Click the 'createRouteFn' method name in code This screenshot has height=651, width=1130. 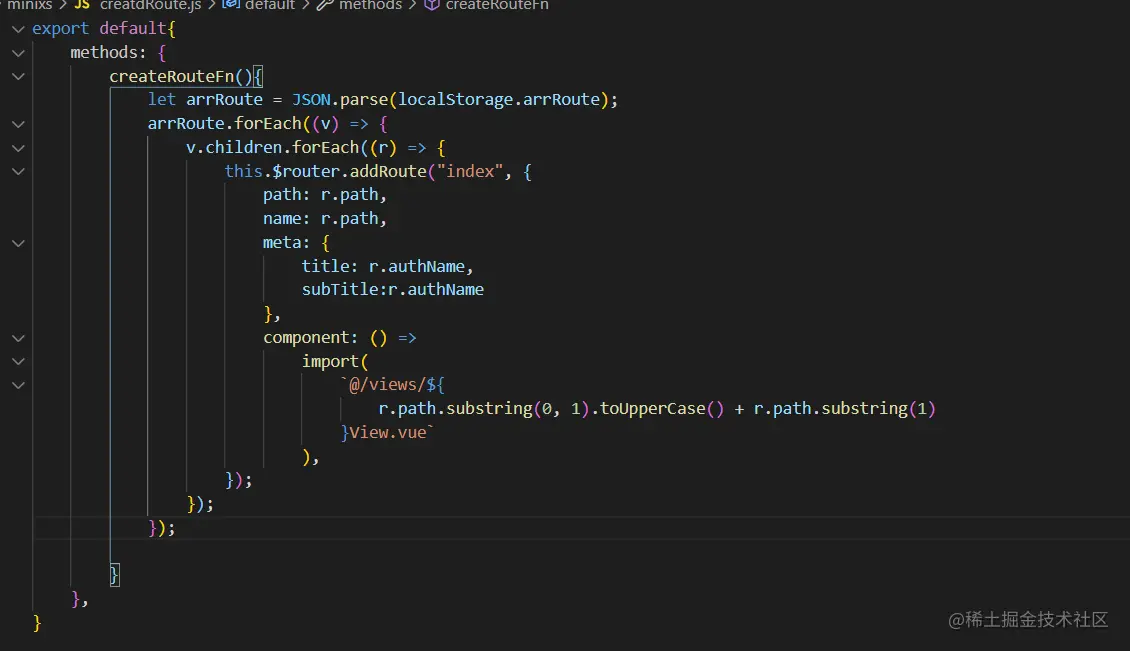[172, 76]
